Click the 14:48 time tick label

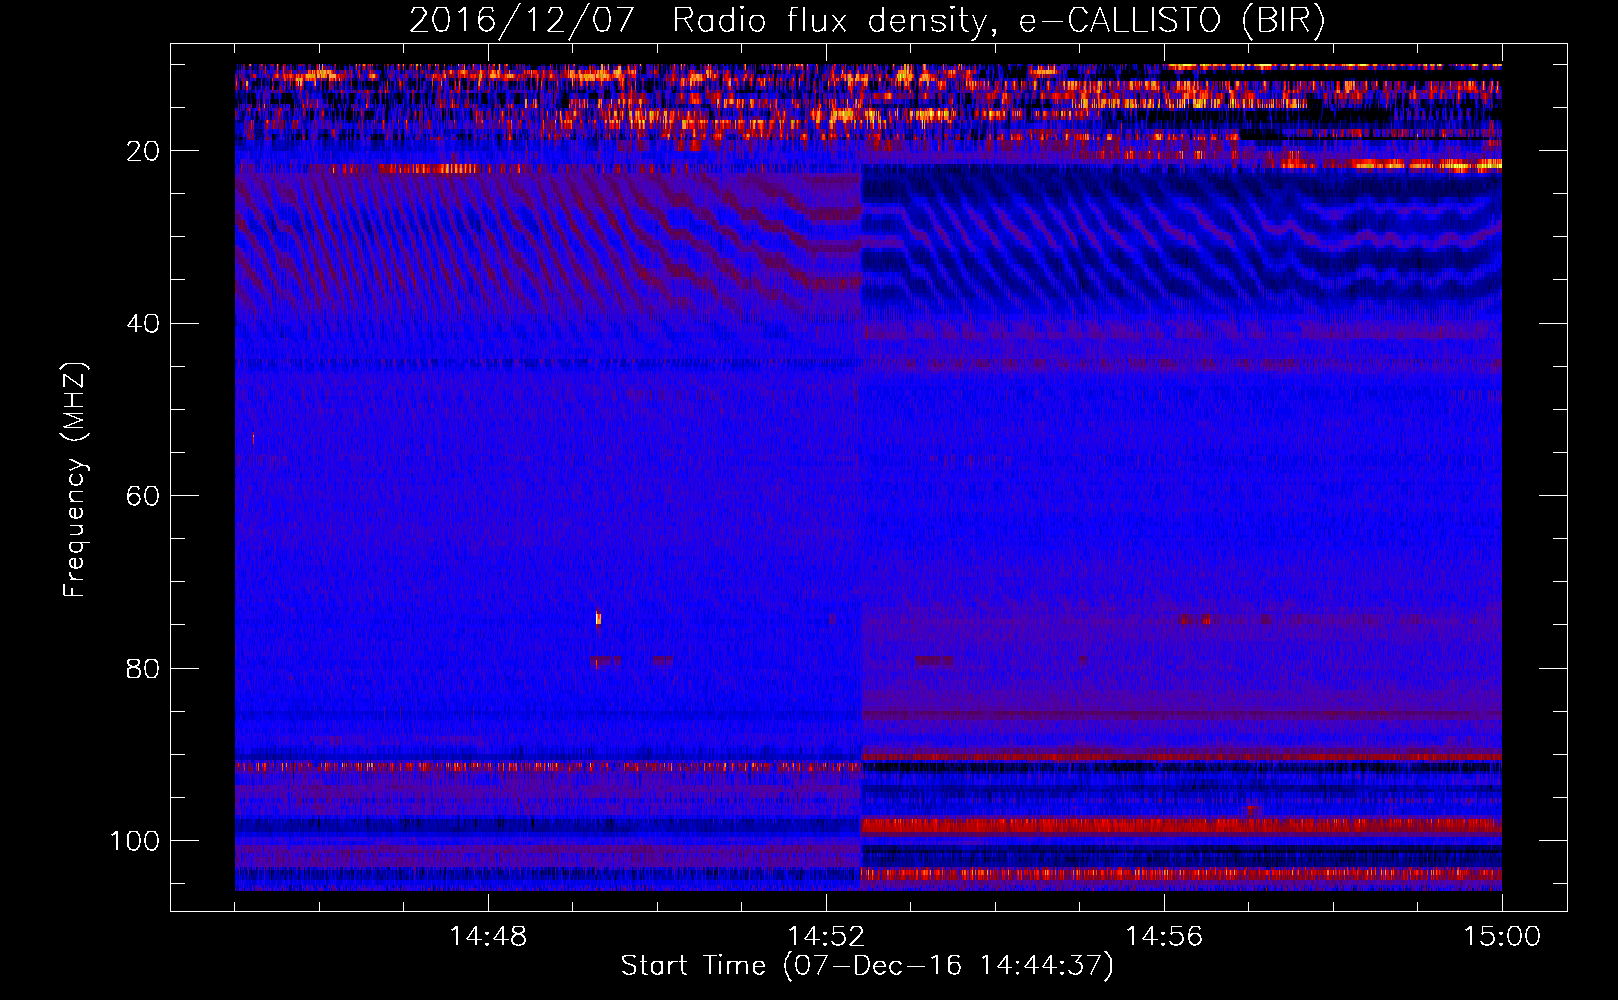(488, 937)
